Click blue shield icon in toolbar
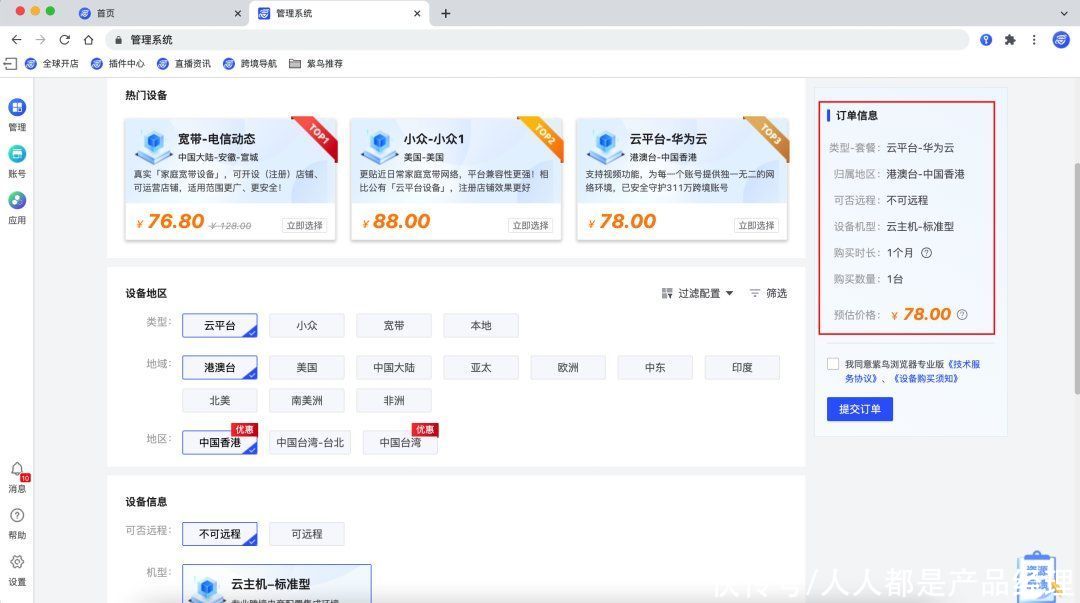Screen dimensions: 1080x603 (x=986, y=40)
